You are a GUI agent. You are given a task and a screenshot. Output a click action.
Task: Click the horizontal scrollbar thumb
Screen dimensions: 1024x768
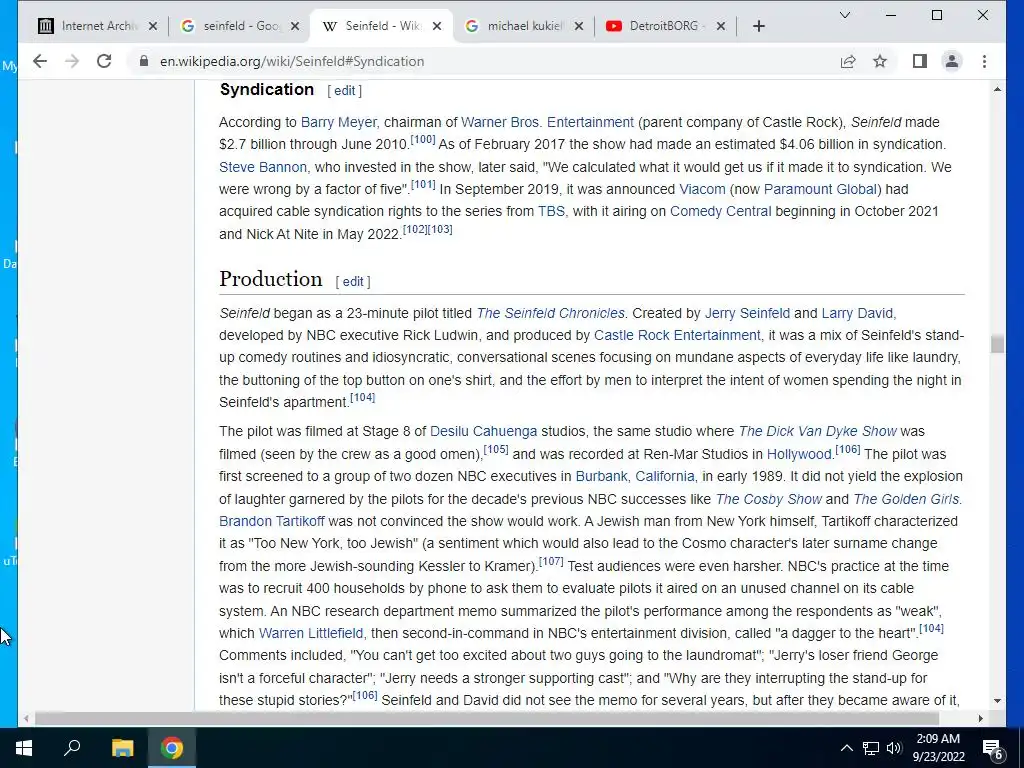point(487,718)
